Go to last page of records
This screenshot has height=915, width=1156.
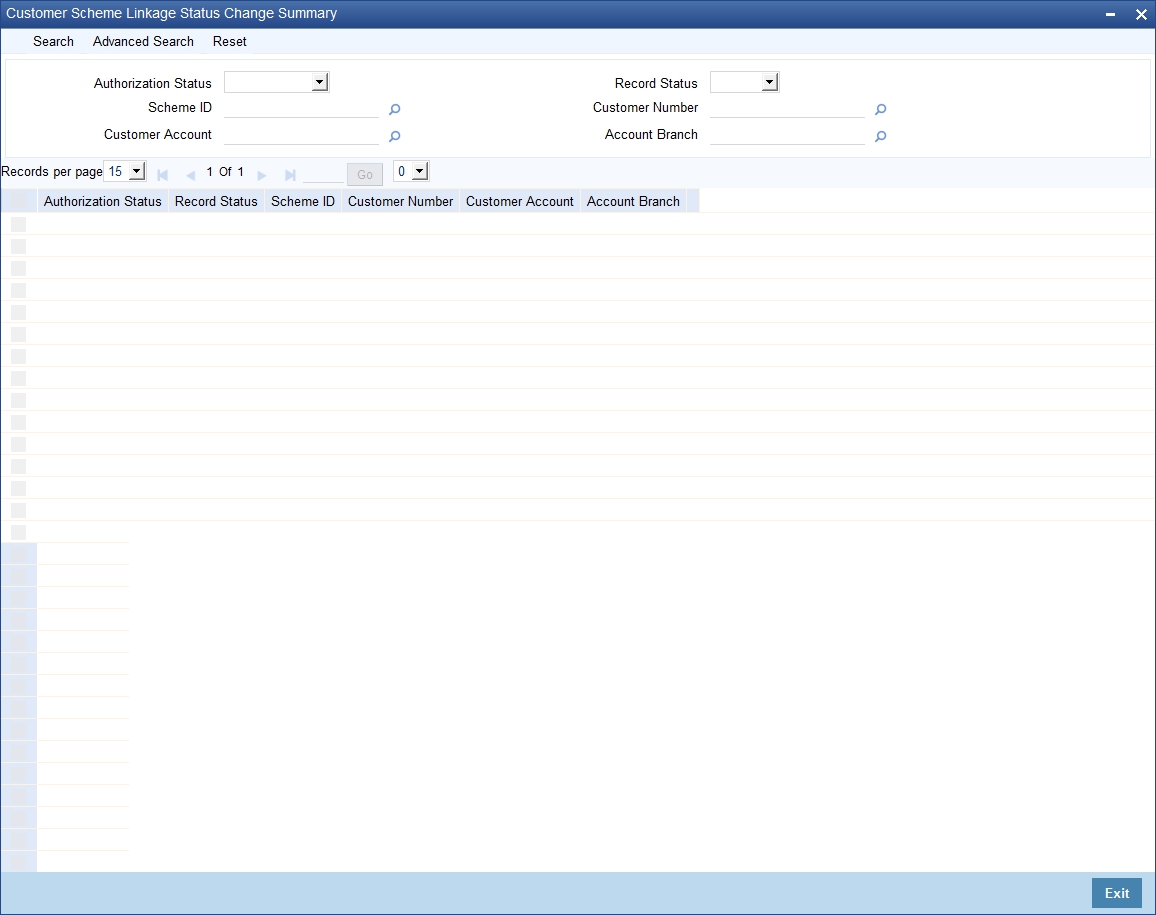[290, 175]
